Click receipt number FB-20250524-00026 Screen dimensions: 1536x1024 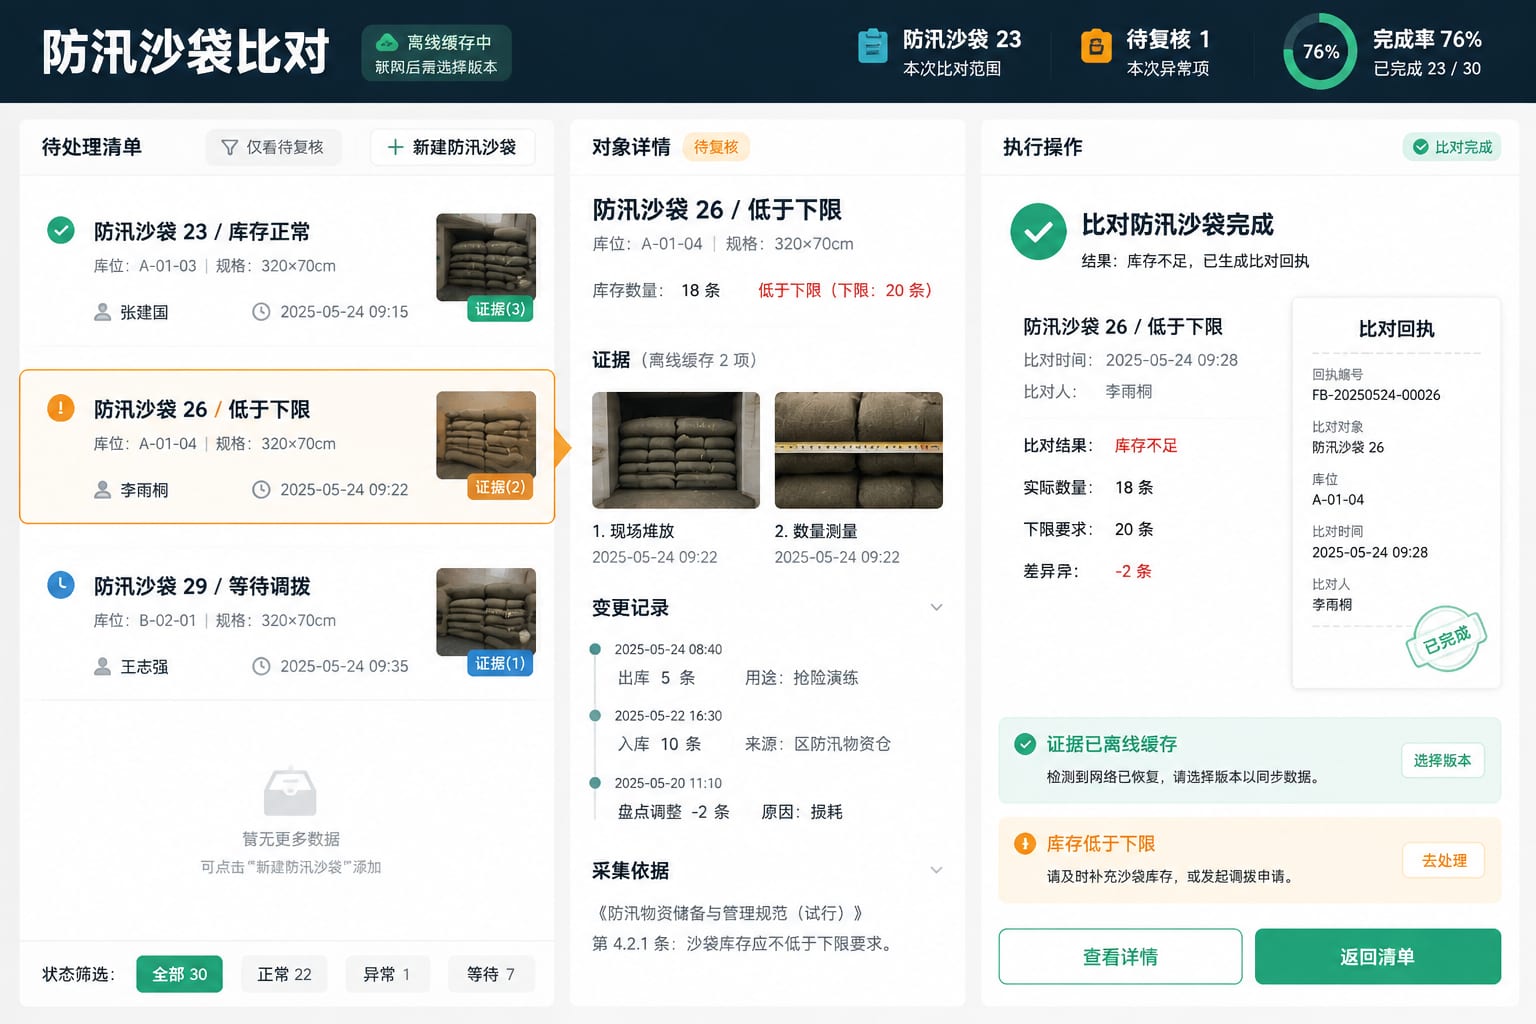(x=1376, y=395)
